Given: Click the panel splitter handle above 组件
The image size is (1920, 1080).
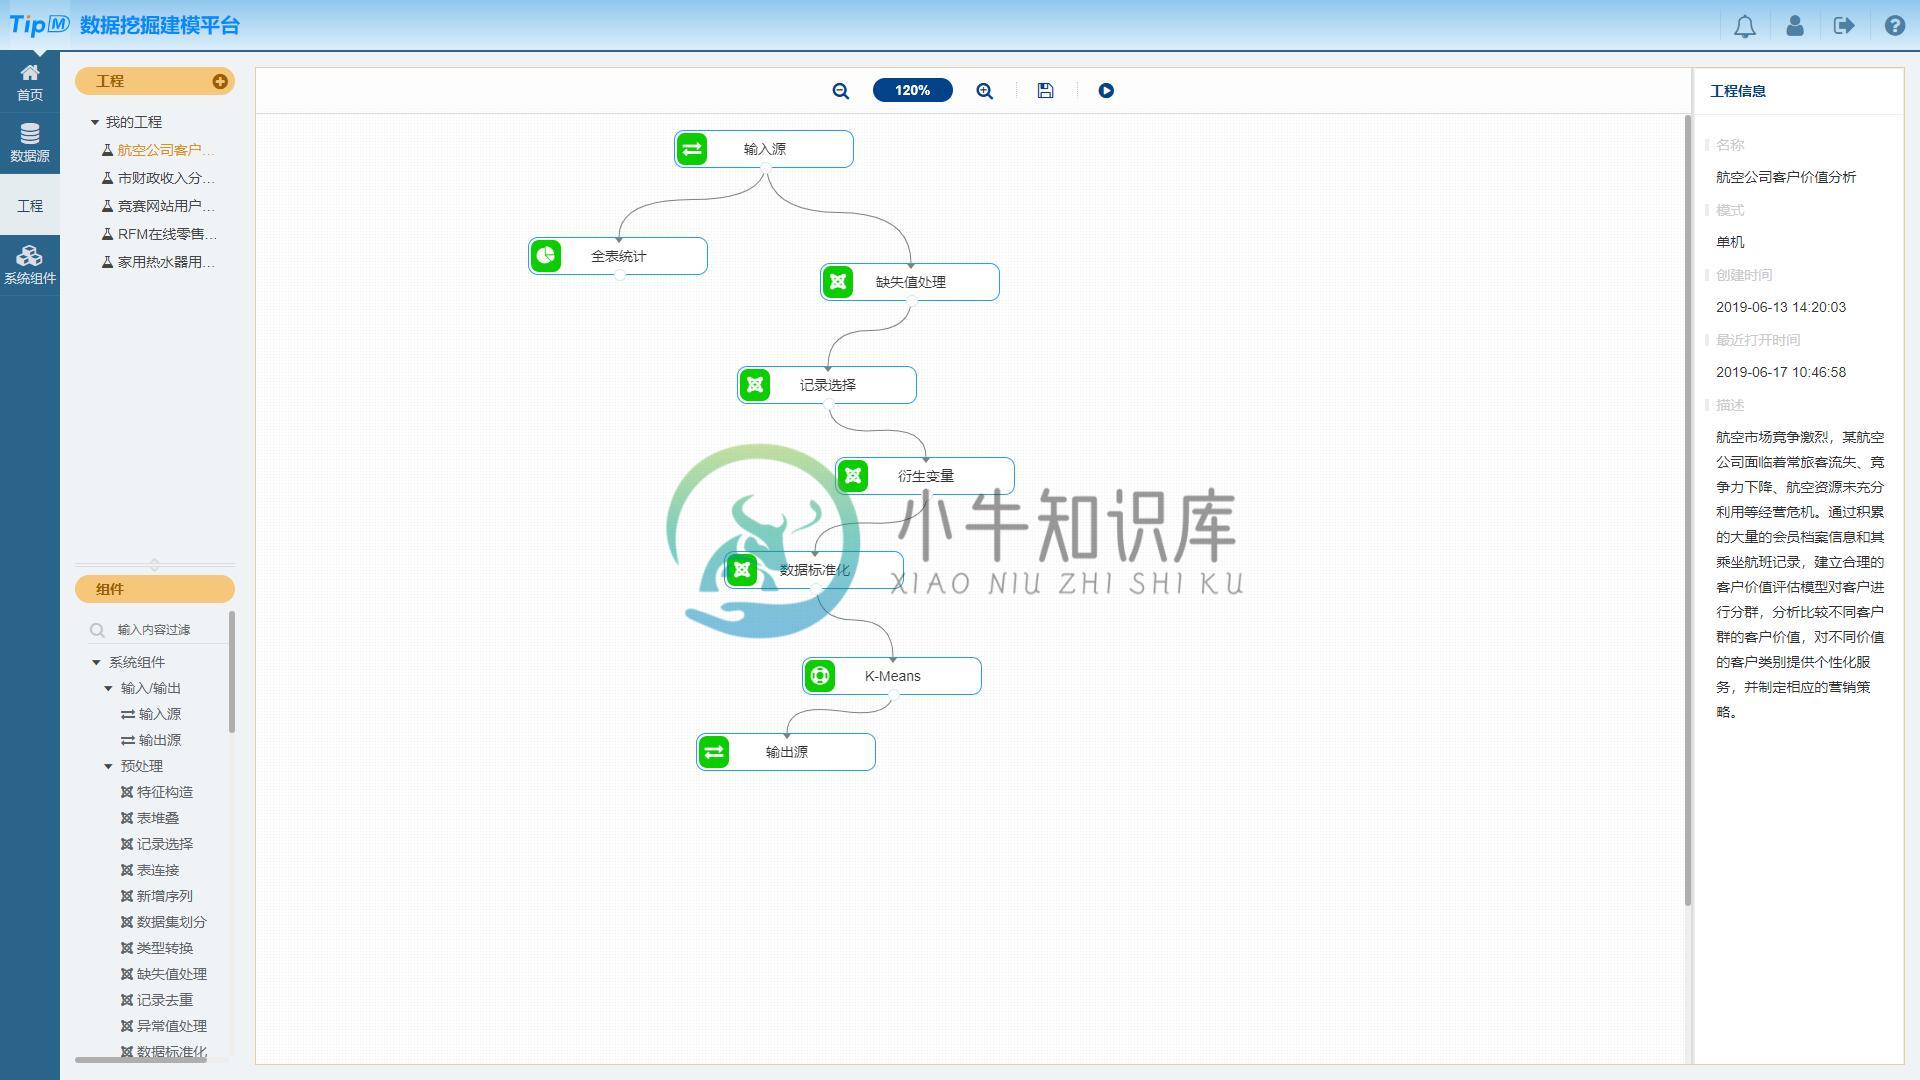Looking at the screenshot, I should [154, 565].
